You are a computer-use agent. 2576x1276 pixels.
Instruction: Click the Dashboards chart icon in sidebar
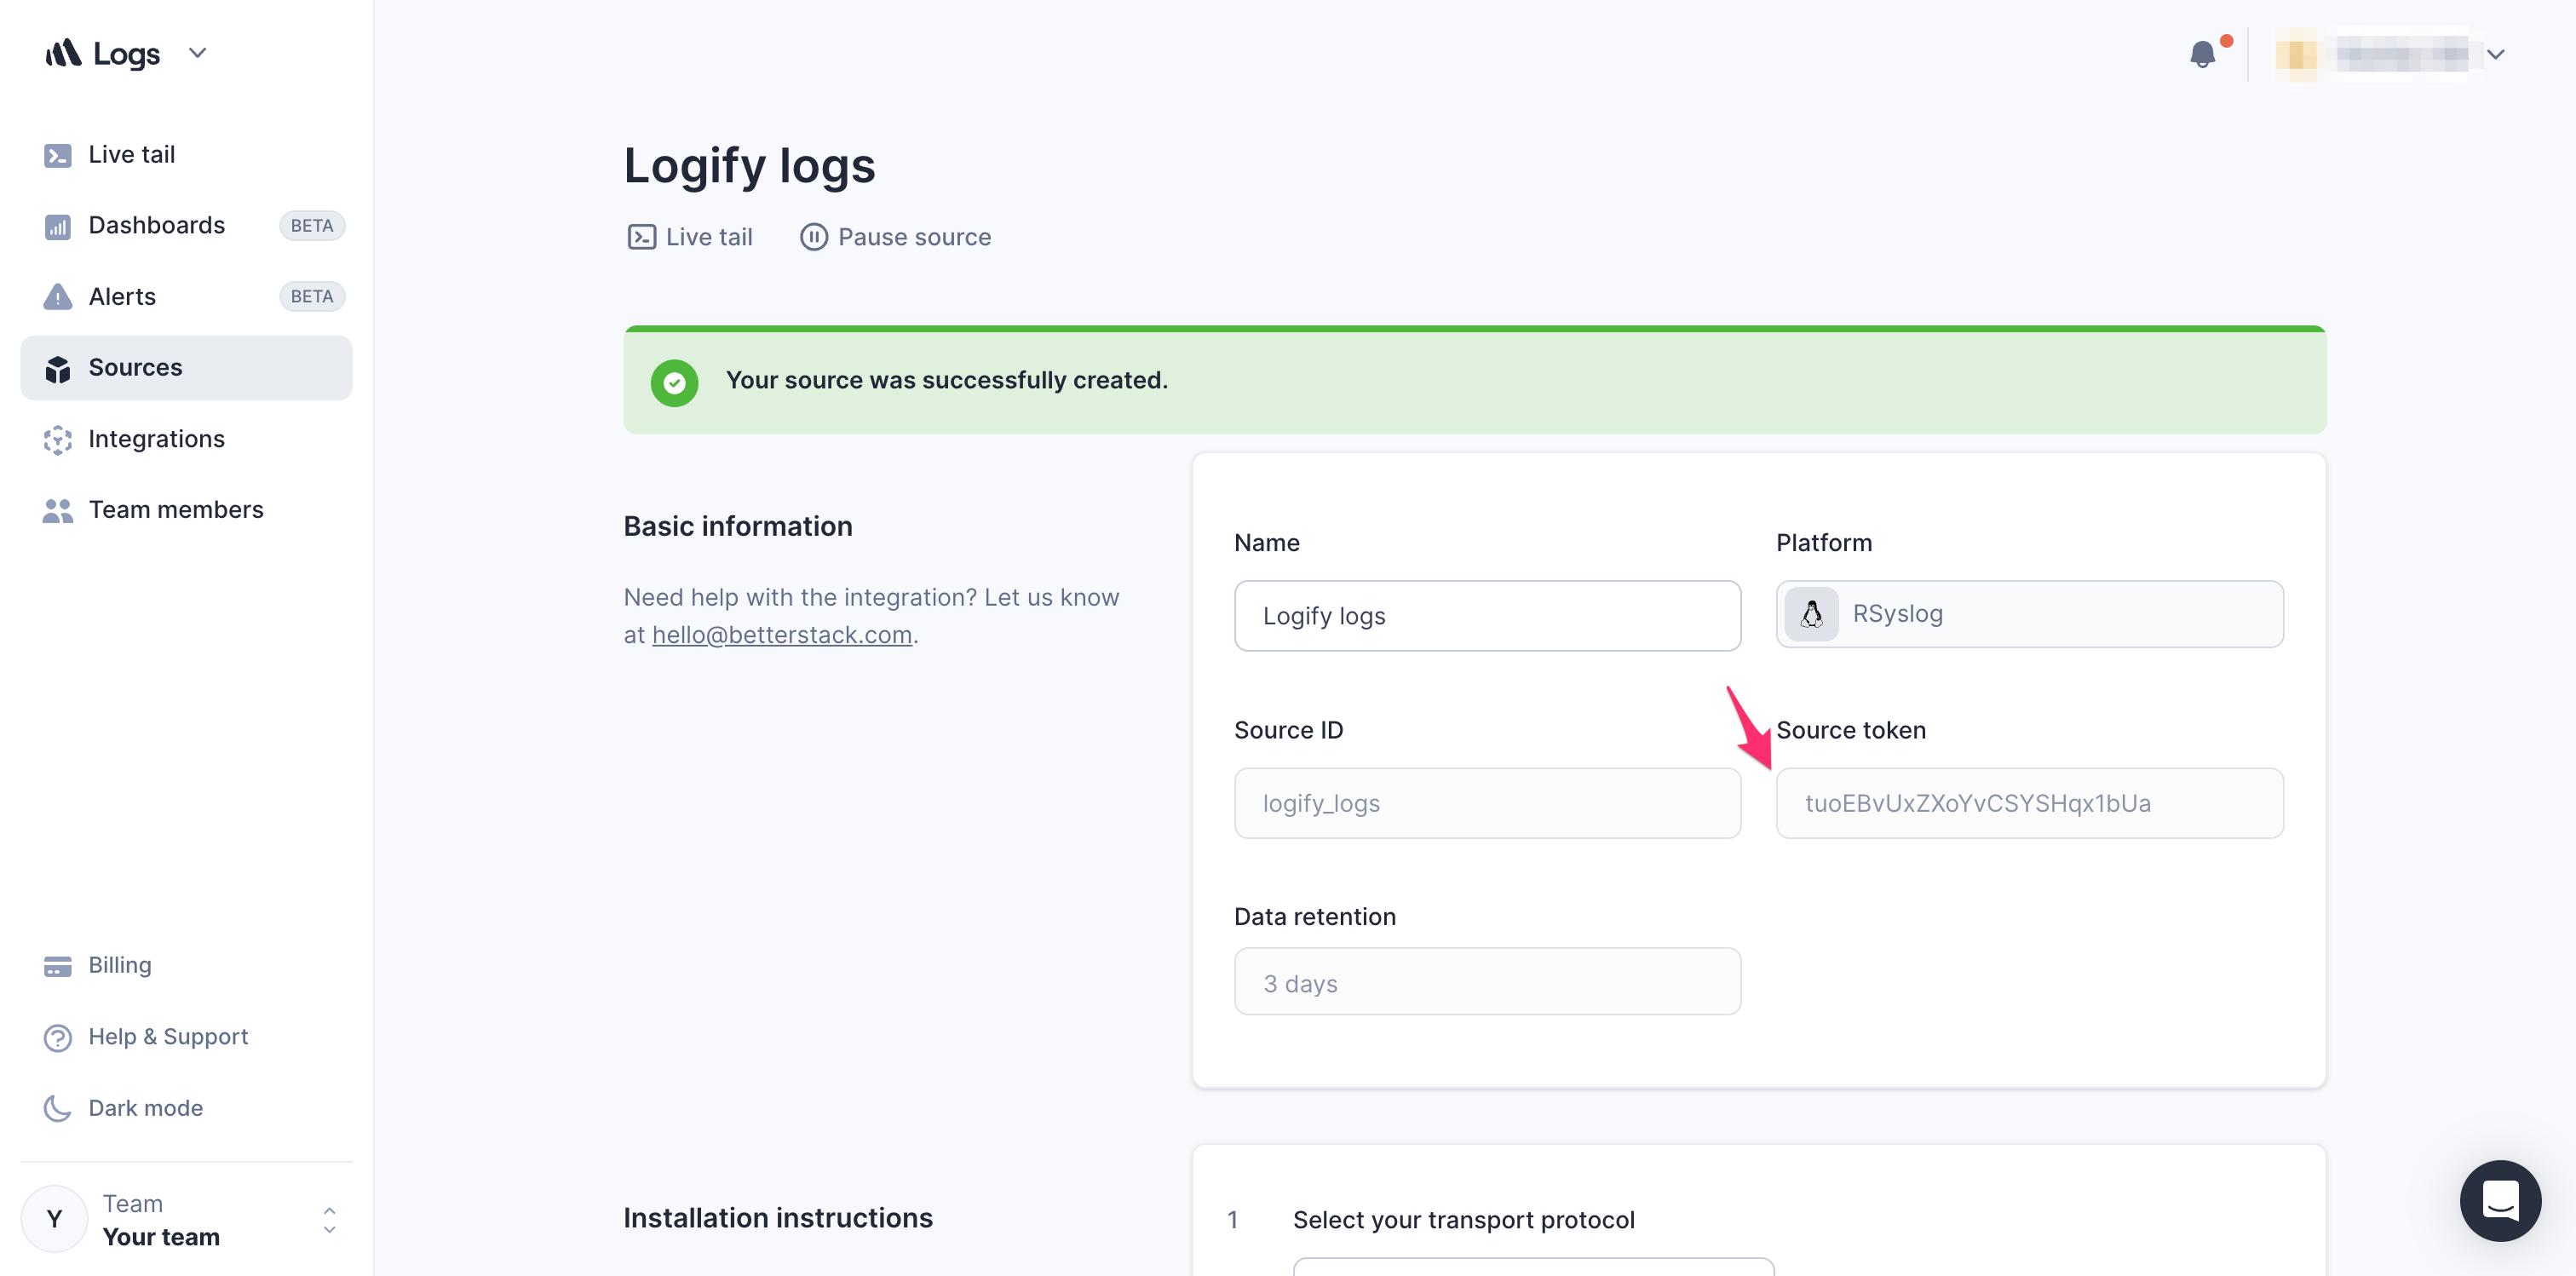(x=58, y=226)
